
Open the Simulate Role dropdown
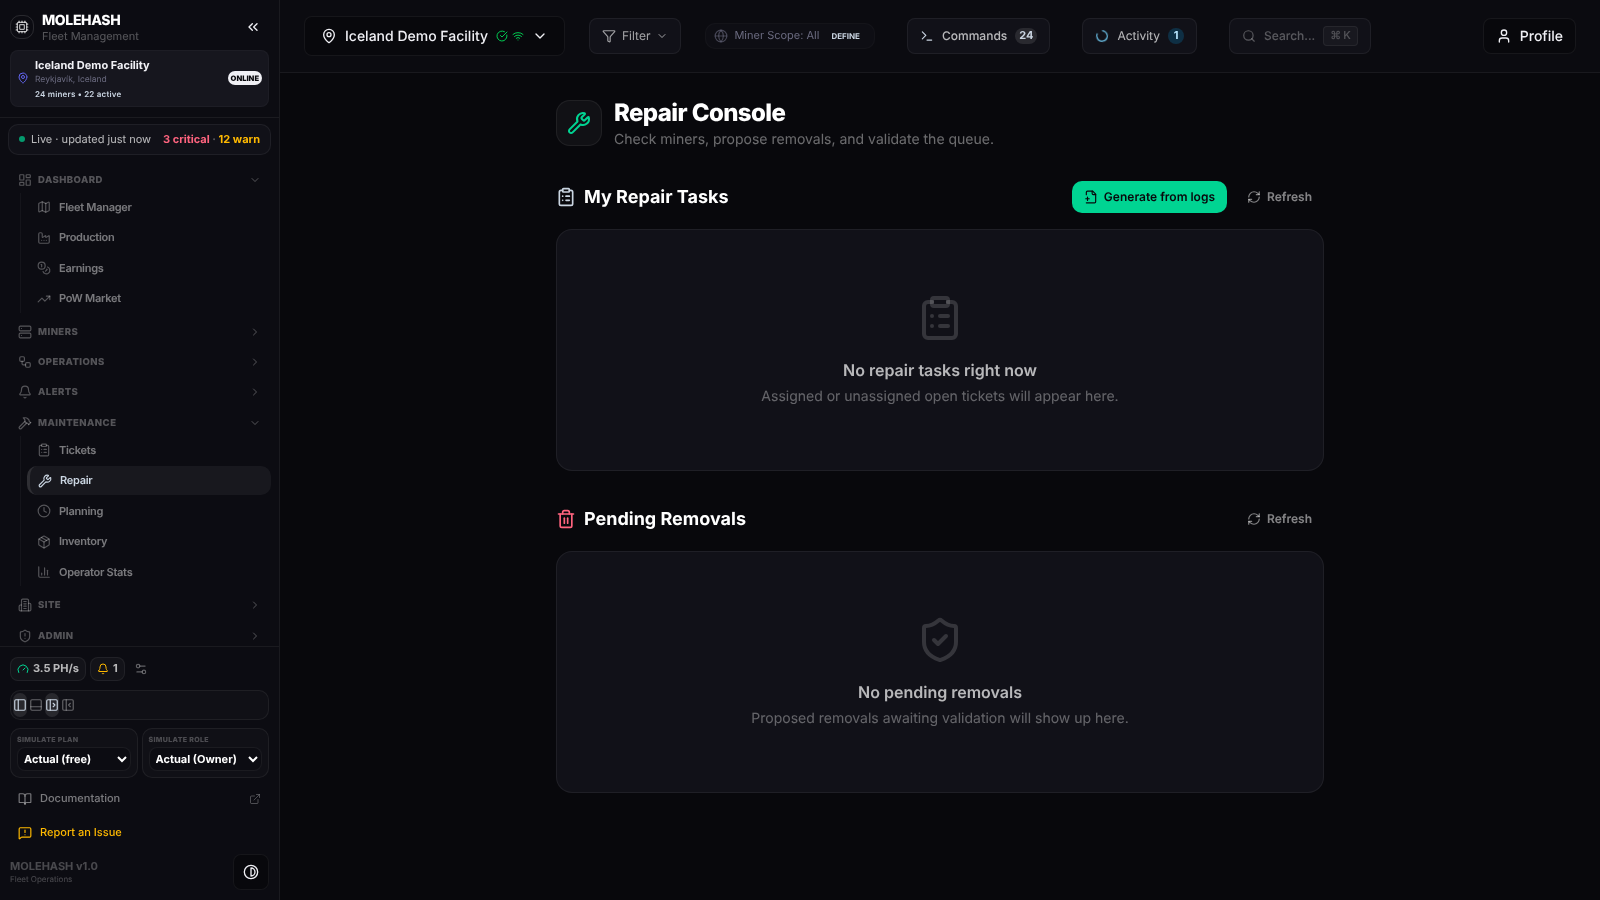pos(206,760)
